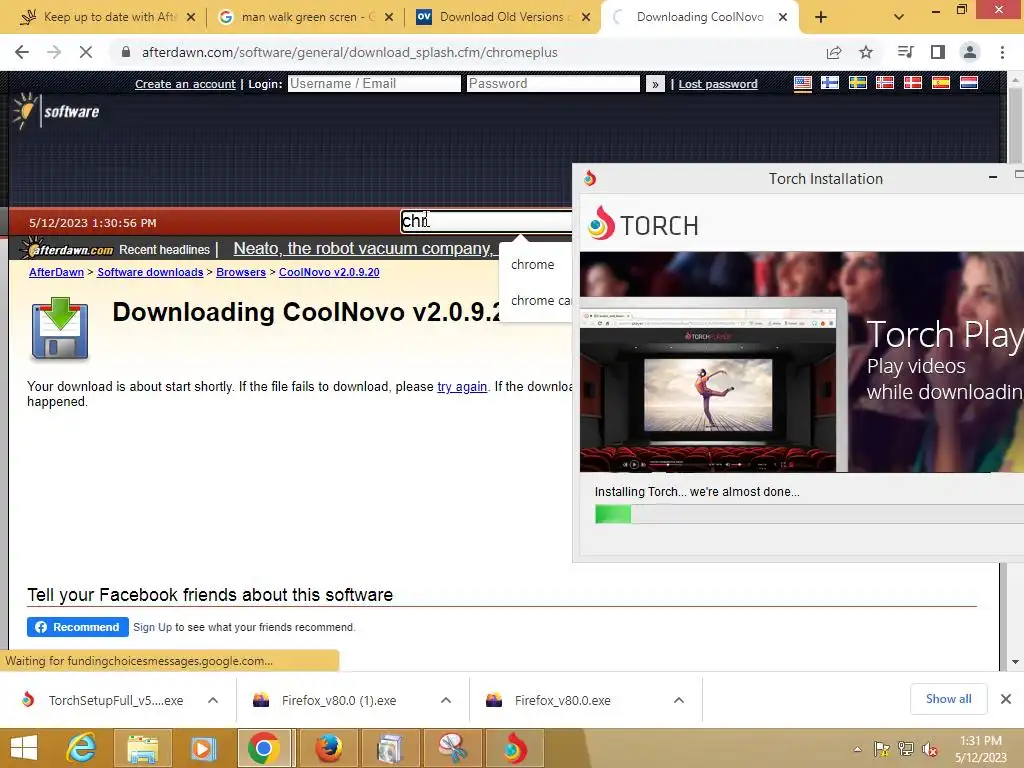Select the Swedish flag language icon
Viewport: 1024px width, 768px height.
pyautogui.click(x=857, y=83)
